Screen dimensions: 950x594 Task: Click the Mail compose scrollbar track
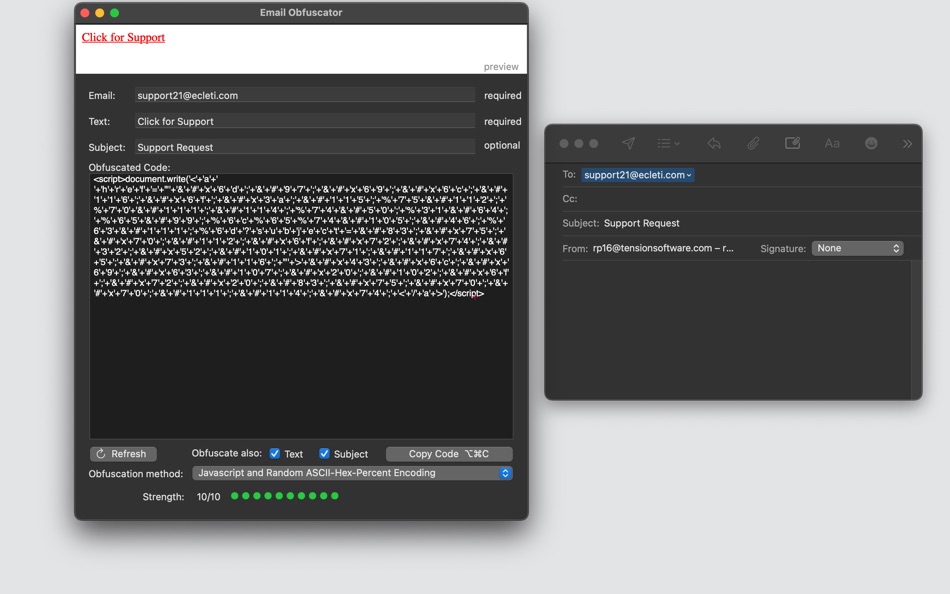916,329
